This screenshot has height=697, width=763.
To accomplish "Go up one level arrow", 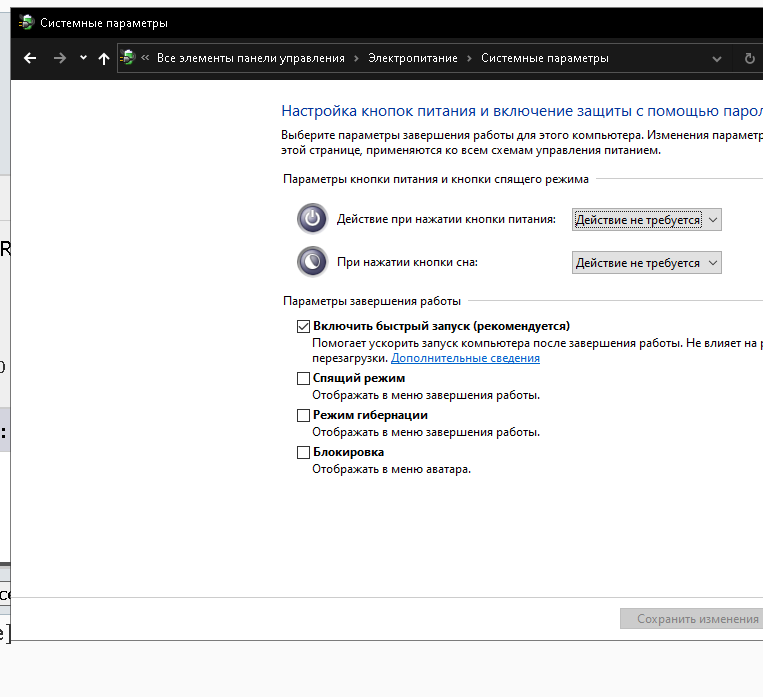I will click(x=103, y=59).
